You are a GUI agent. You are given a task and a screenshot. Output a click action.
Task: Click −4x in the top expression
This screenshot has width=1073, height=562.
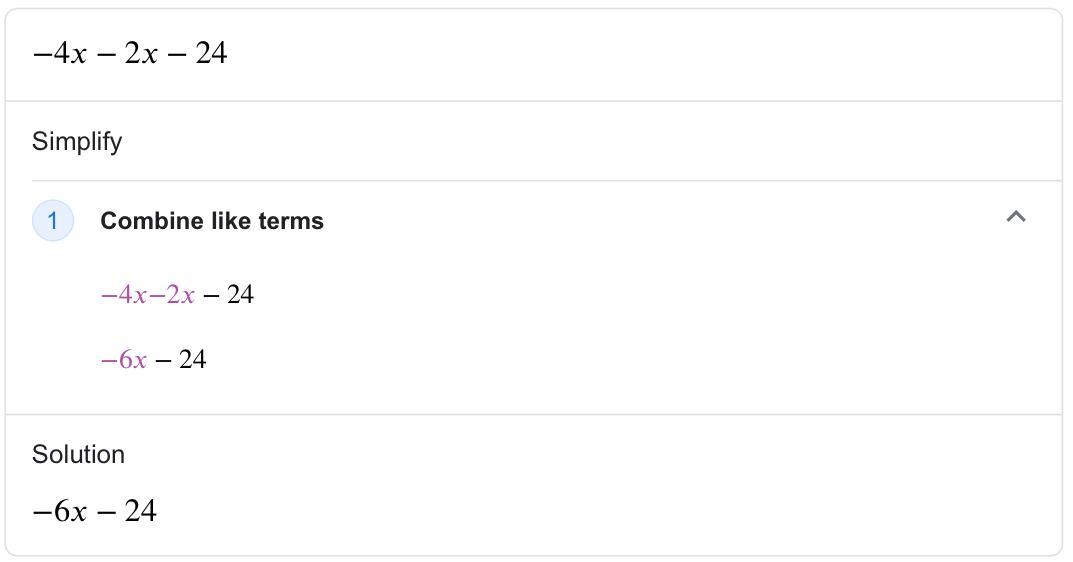[60, 54]
